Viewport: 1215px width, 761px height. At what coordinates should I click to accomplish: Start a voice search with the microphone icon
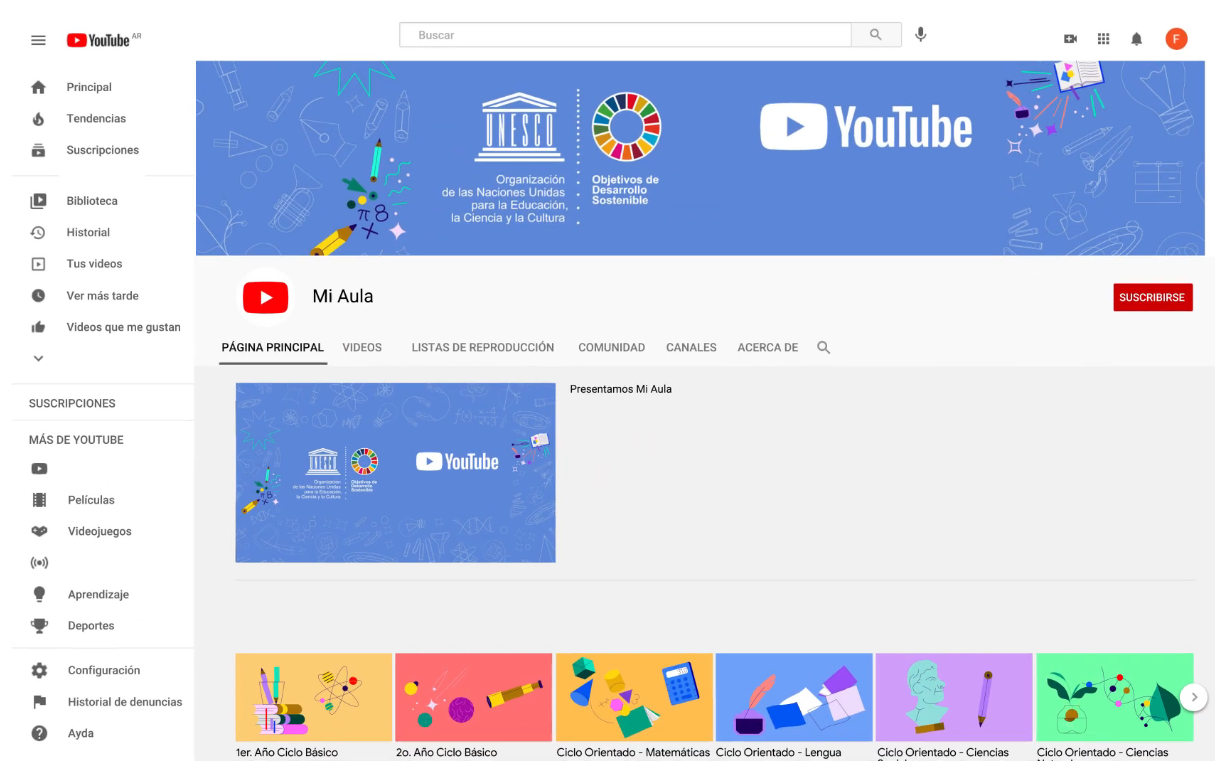pyautogui.click(x=920, y=34)
